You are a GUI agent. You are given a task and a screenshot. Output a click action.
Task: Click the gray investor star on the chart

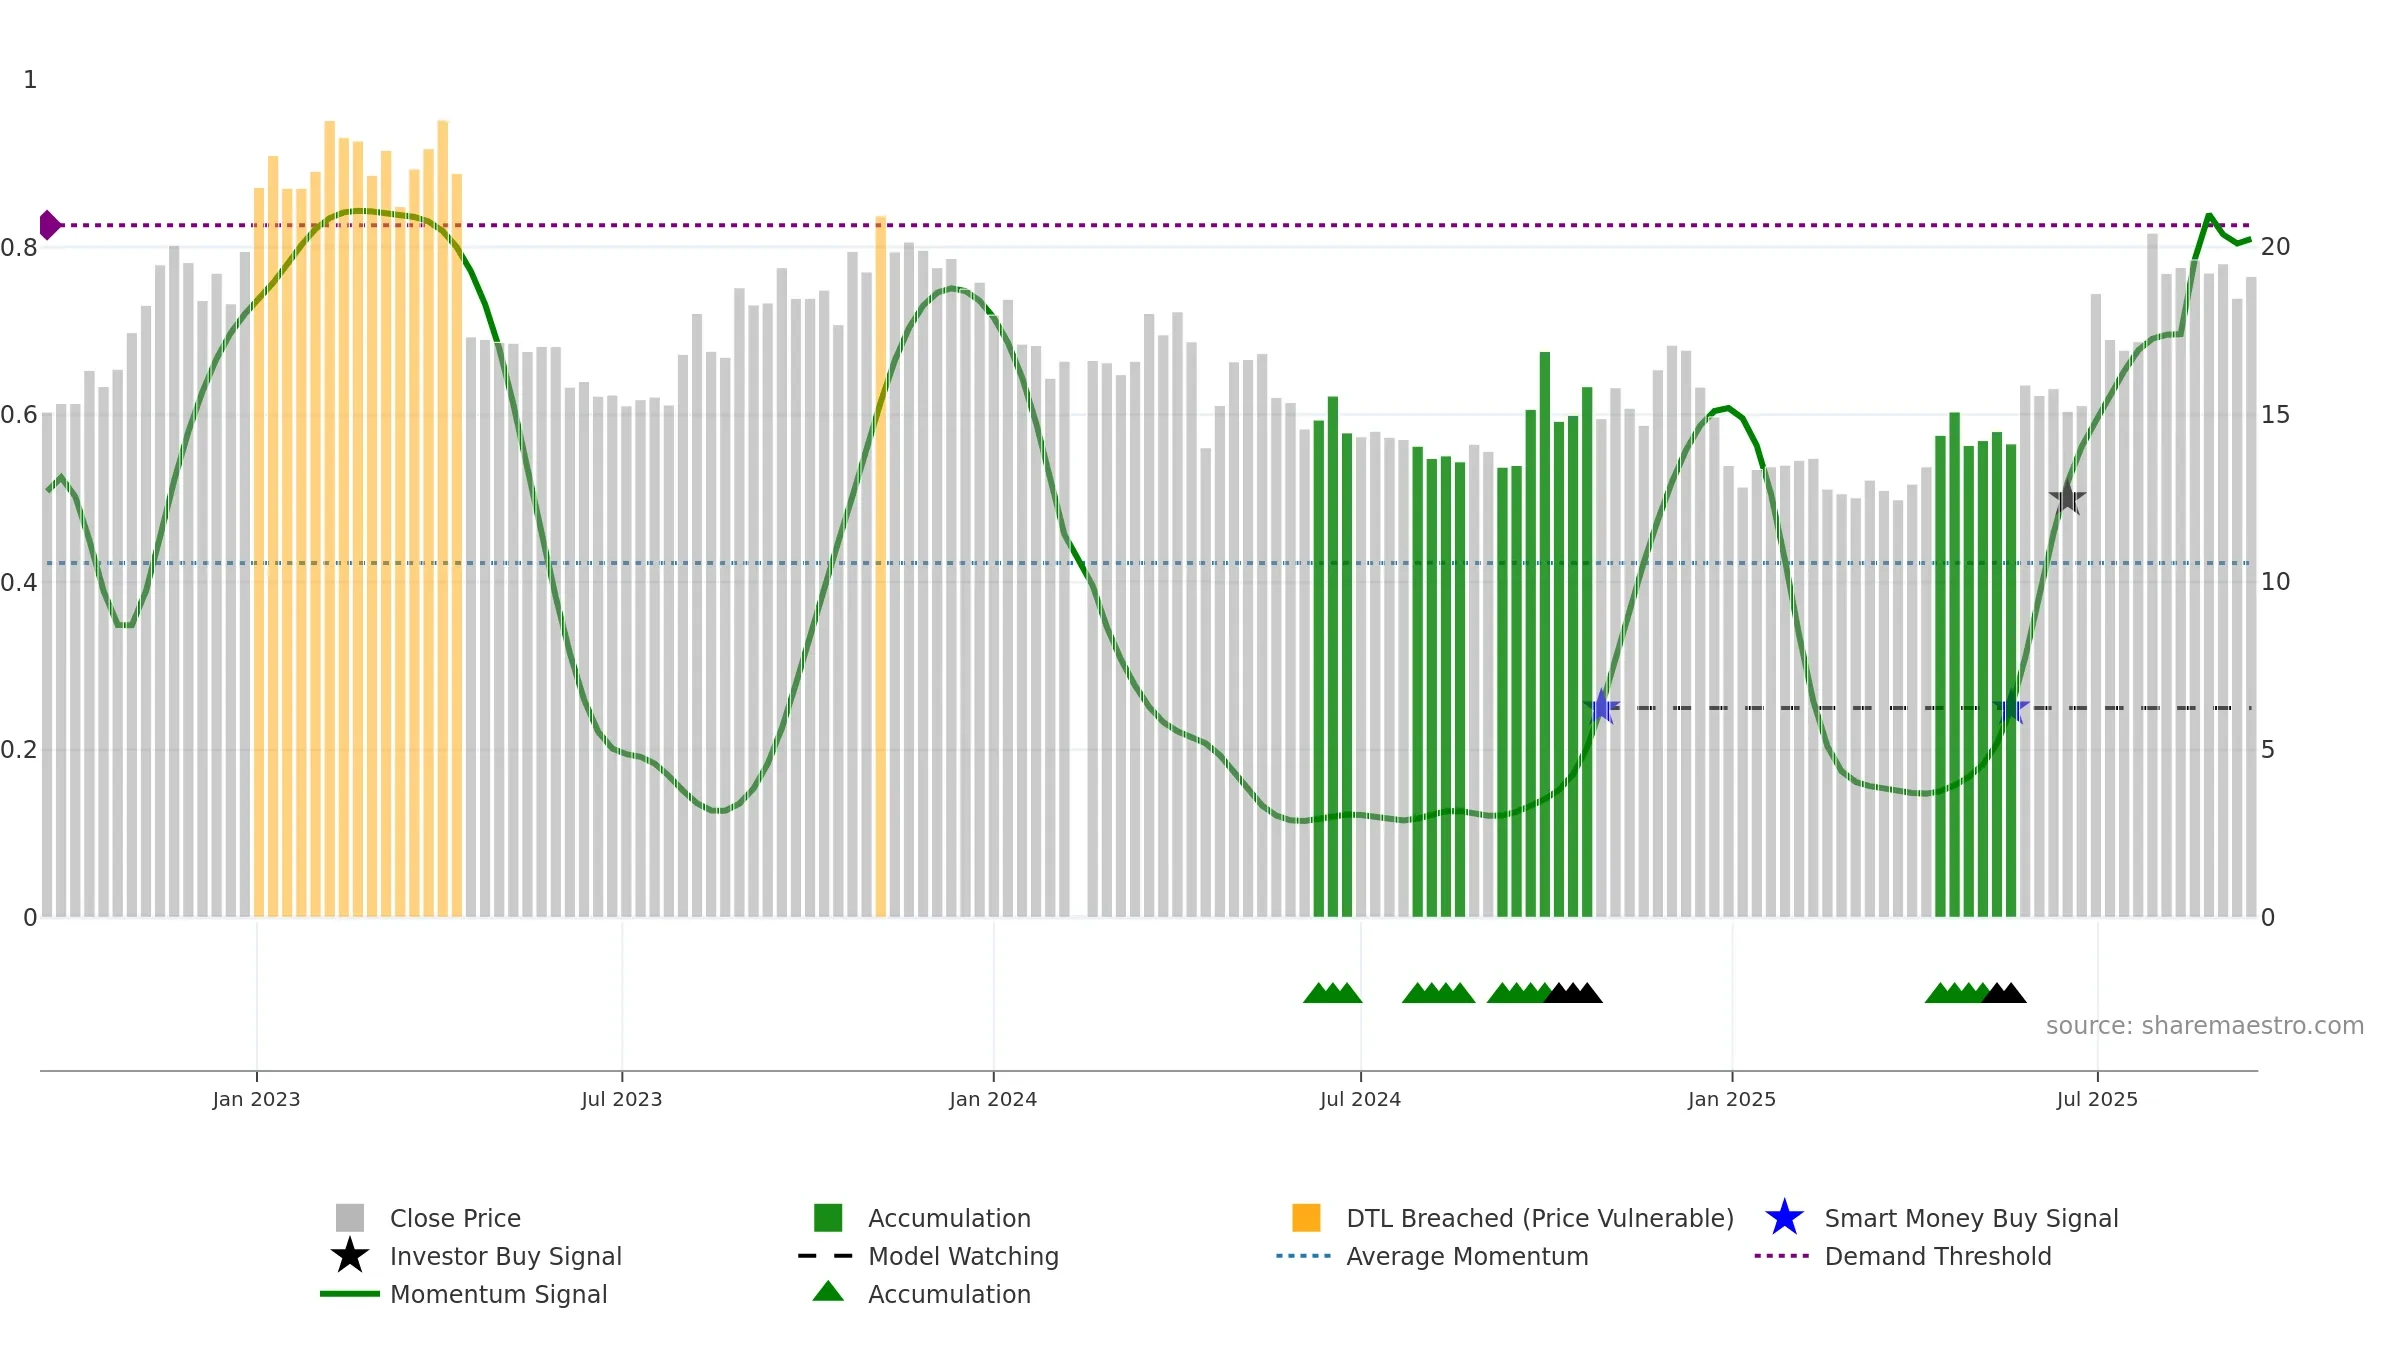(x=2067, y=497)
